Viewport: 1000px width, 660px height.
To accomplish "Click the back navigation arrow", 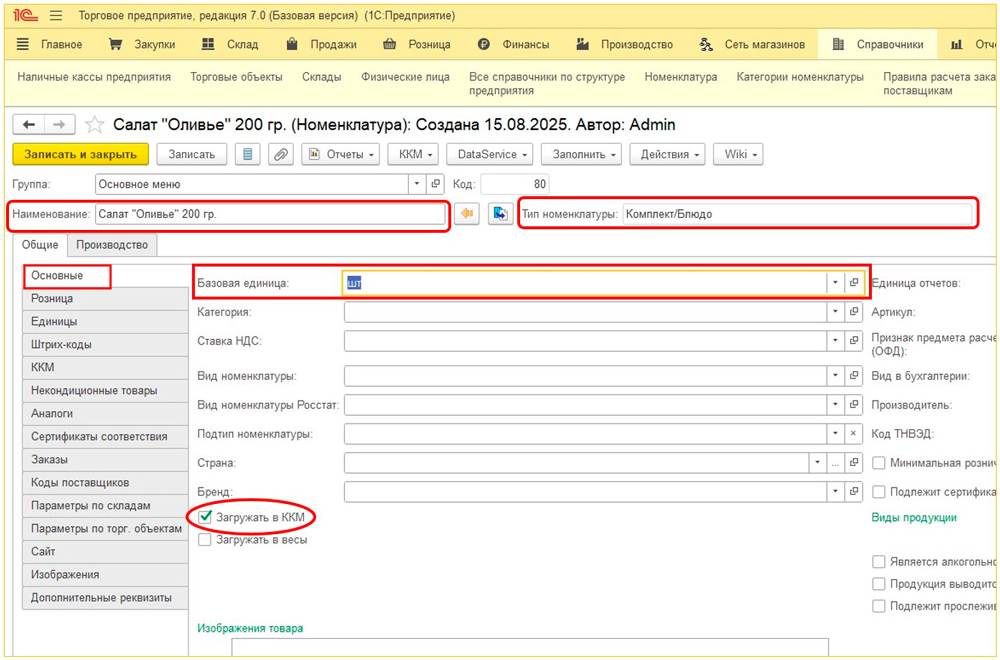I will point(29,125).
